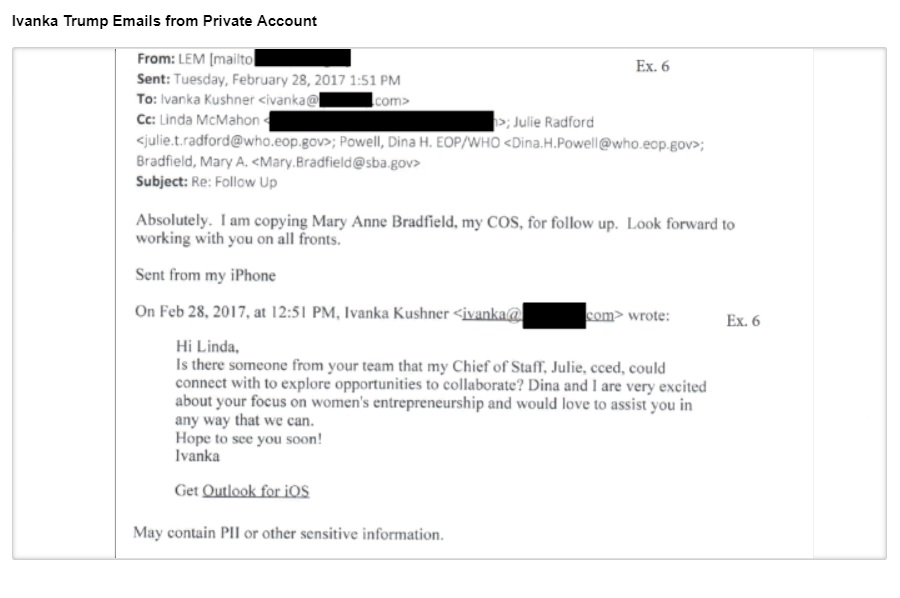Viewport: 900px width, 598px height.
Task: Open the 'Outlook for iOS' link
Action: 255,491
